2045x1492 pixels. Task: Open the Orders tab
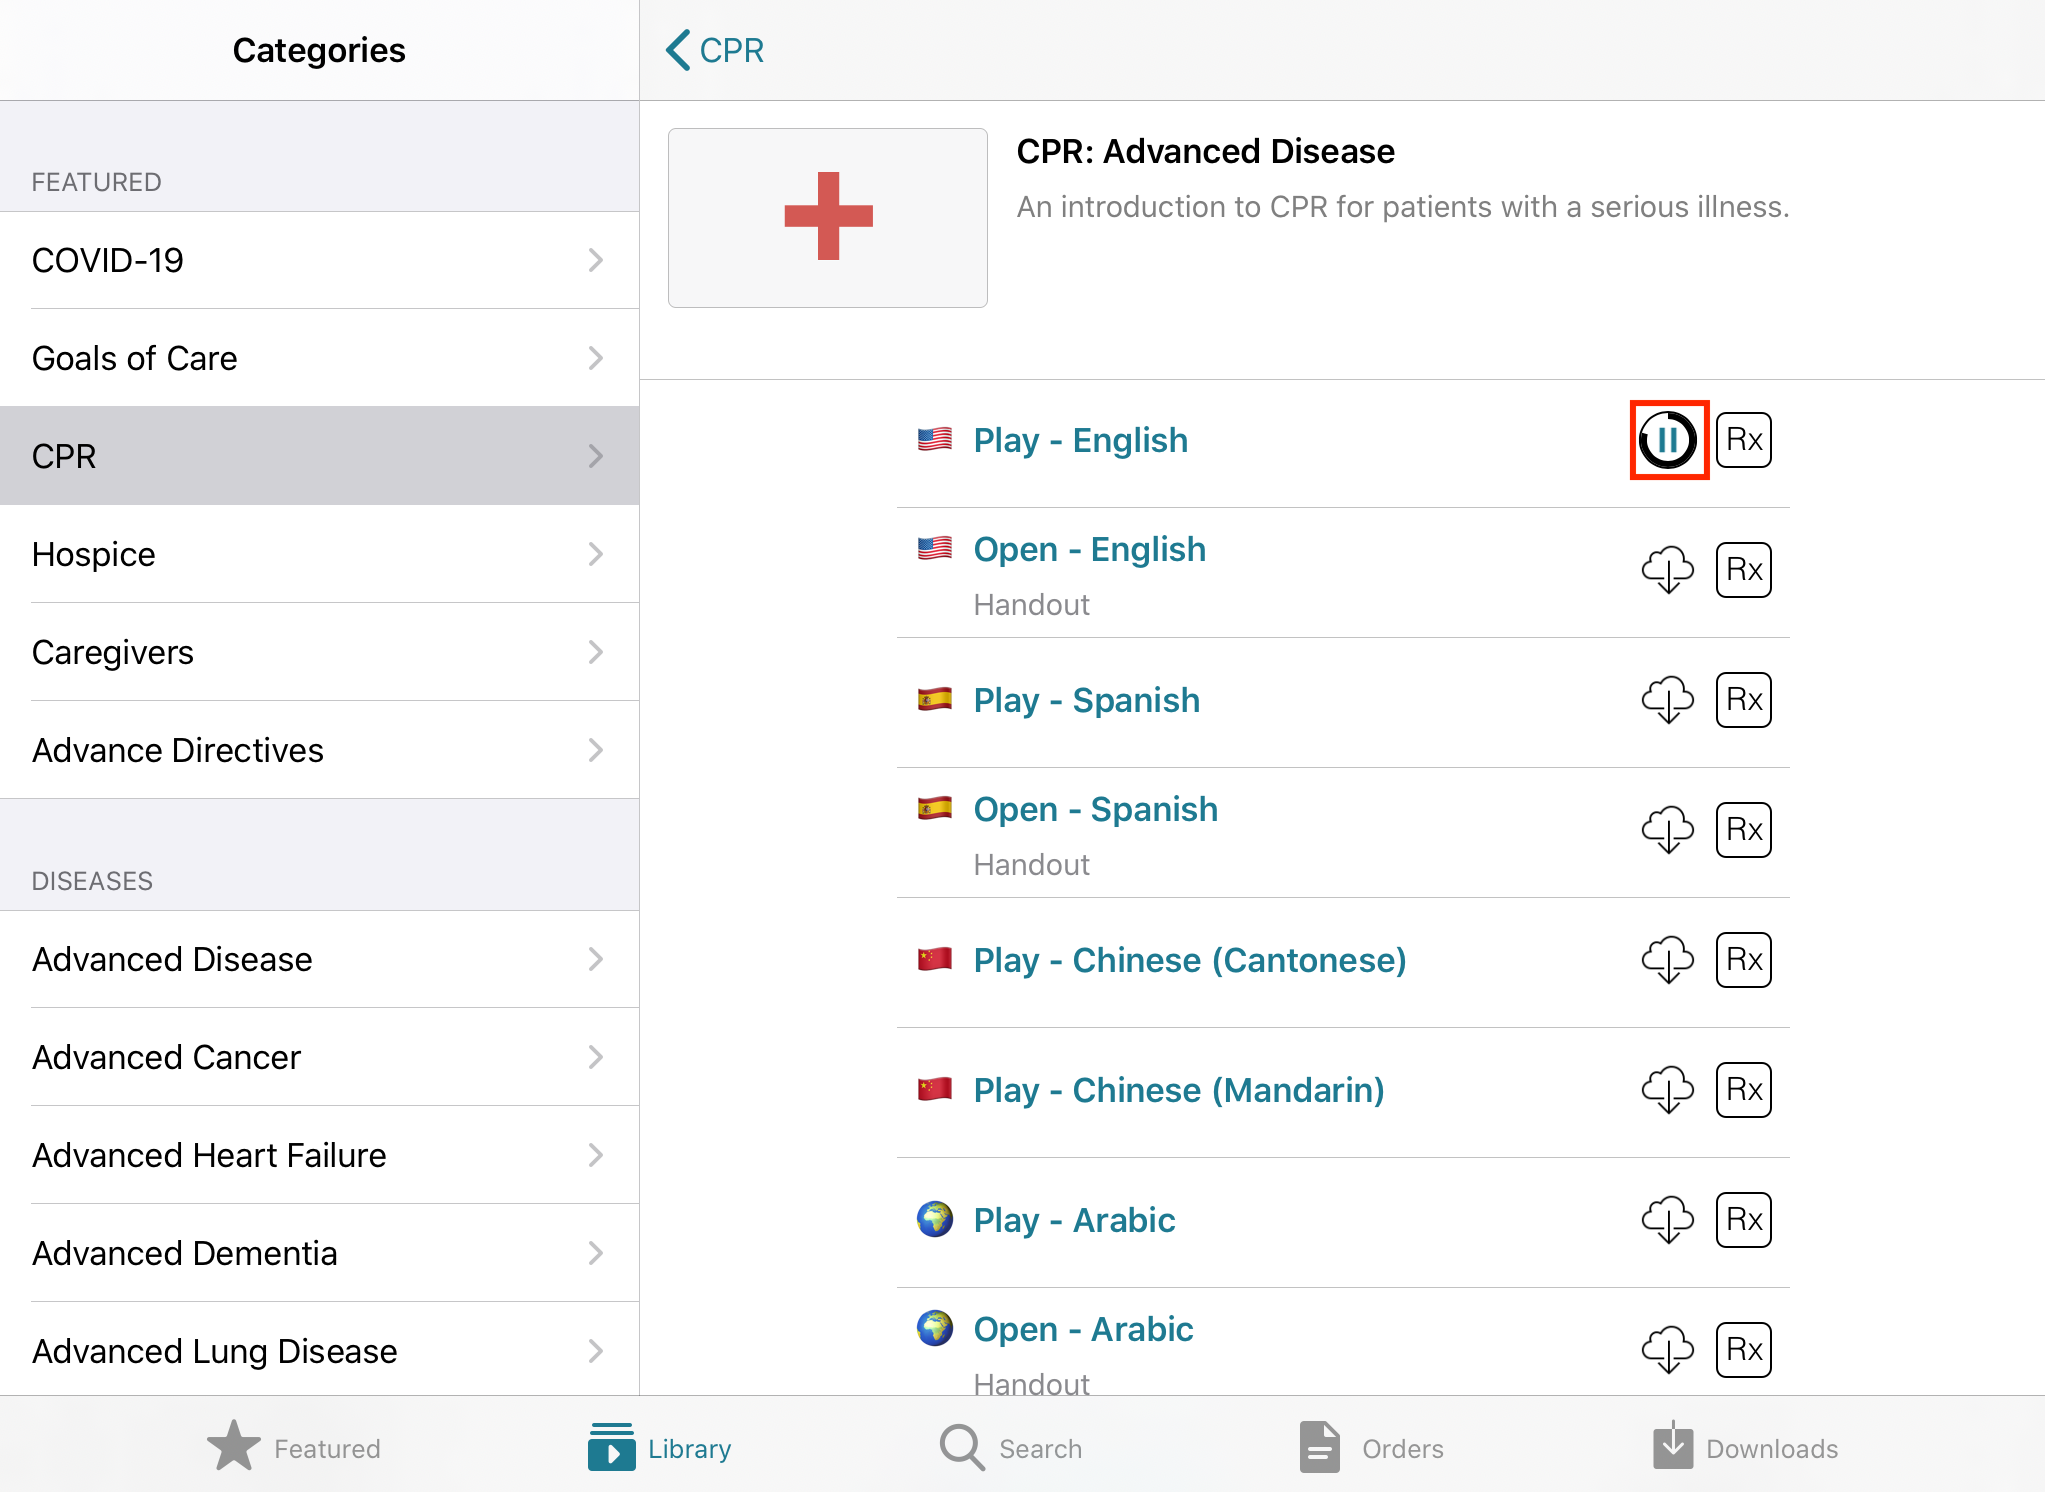pos(1371,1447)
